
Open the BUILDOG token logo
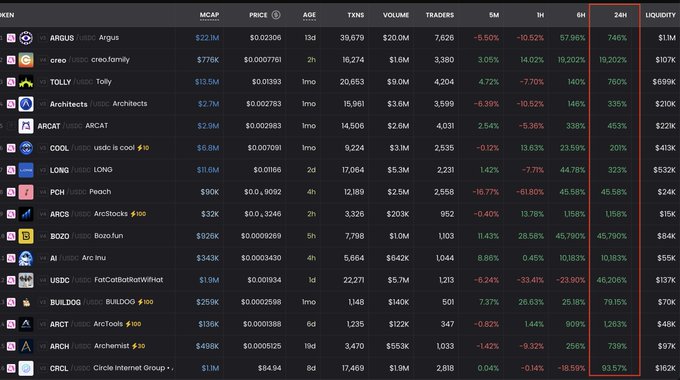click(x=26, y=302)
